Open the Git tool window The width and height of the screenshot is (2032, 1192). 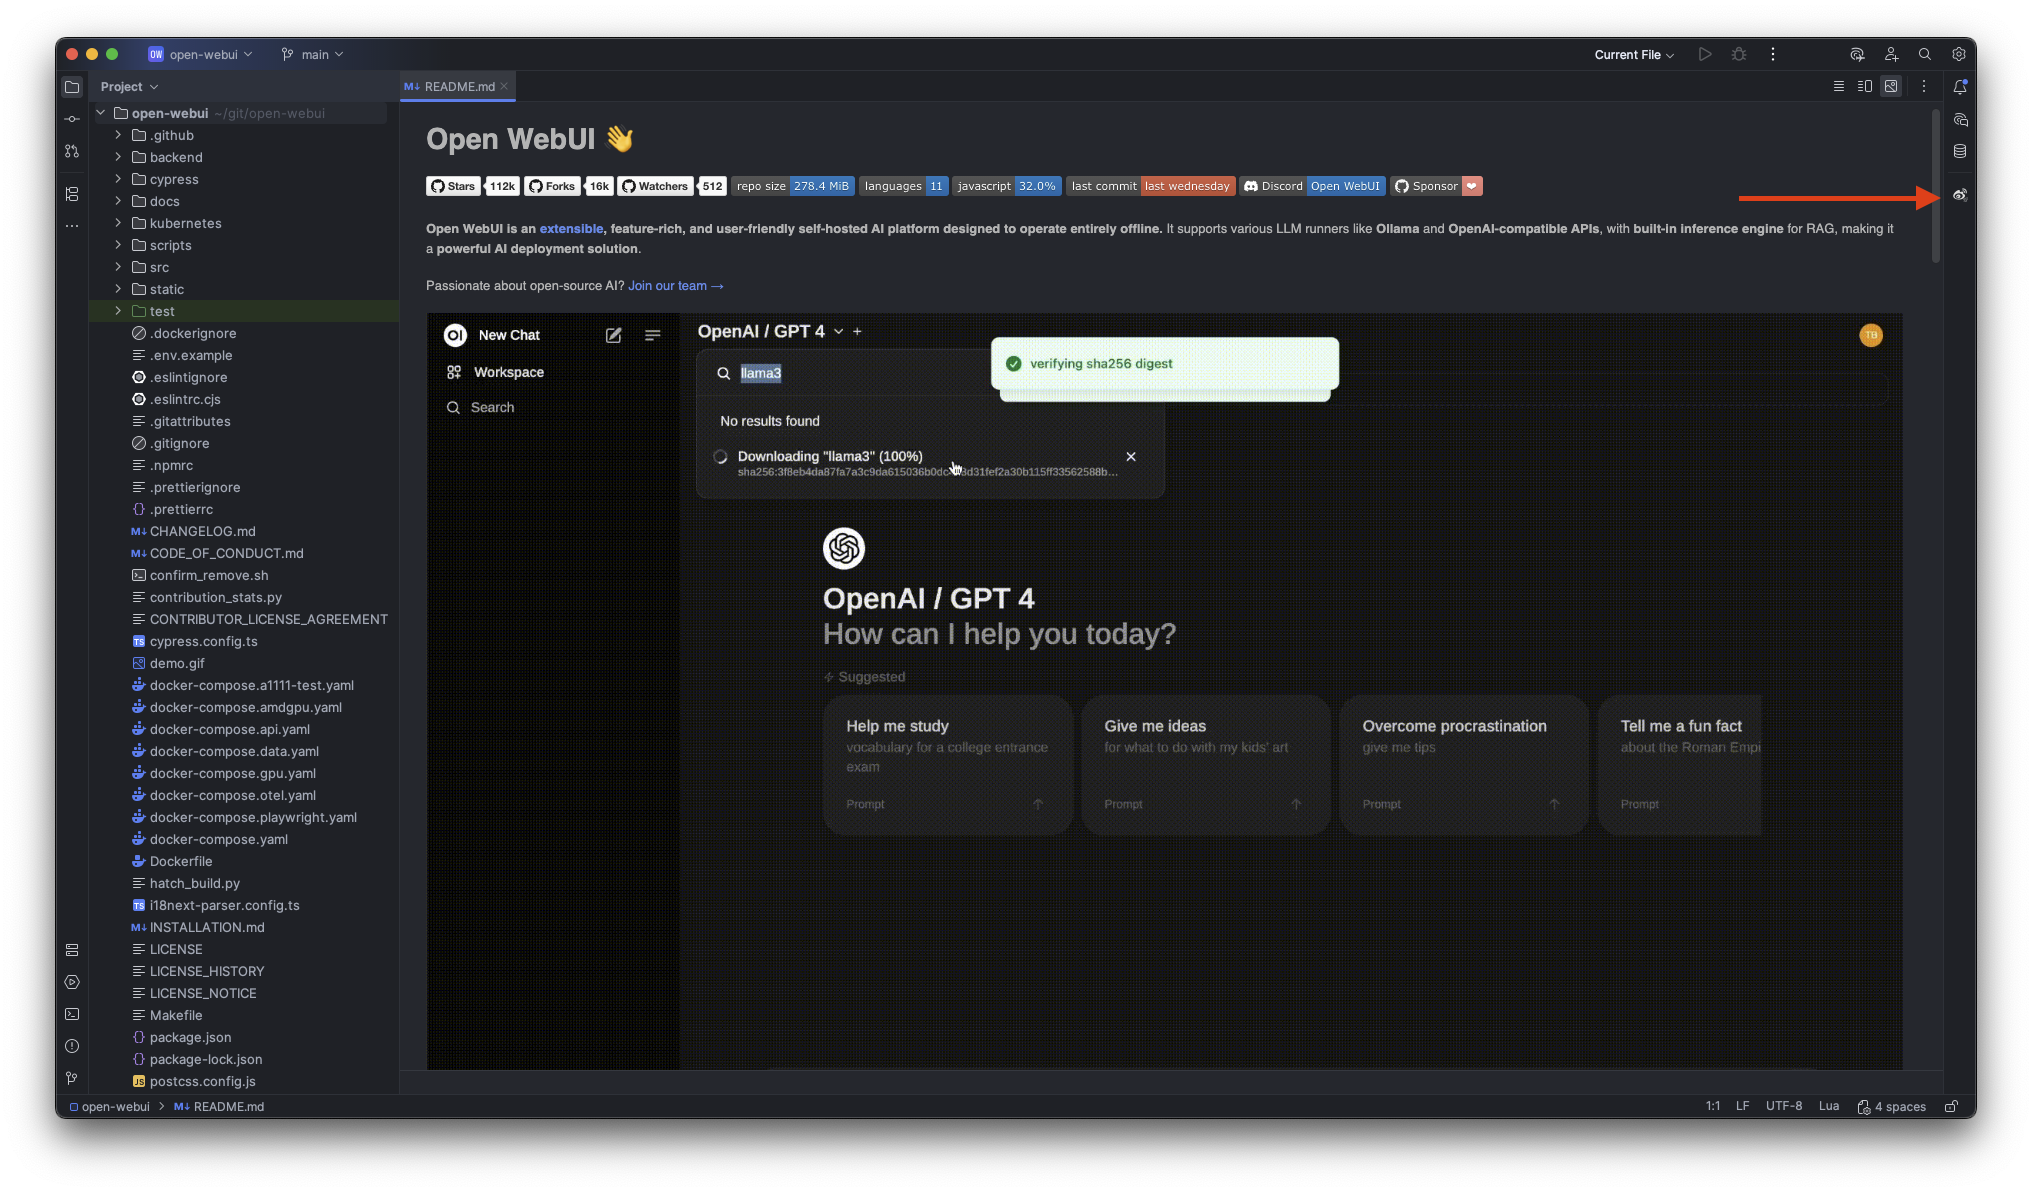pos(72,1078)
